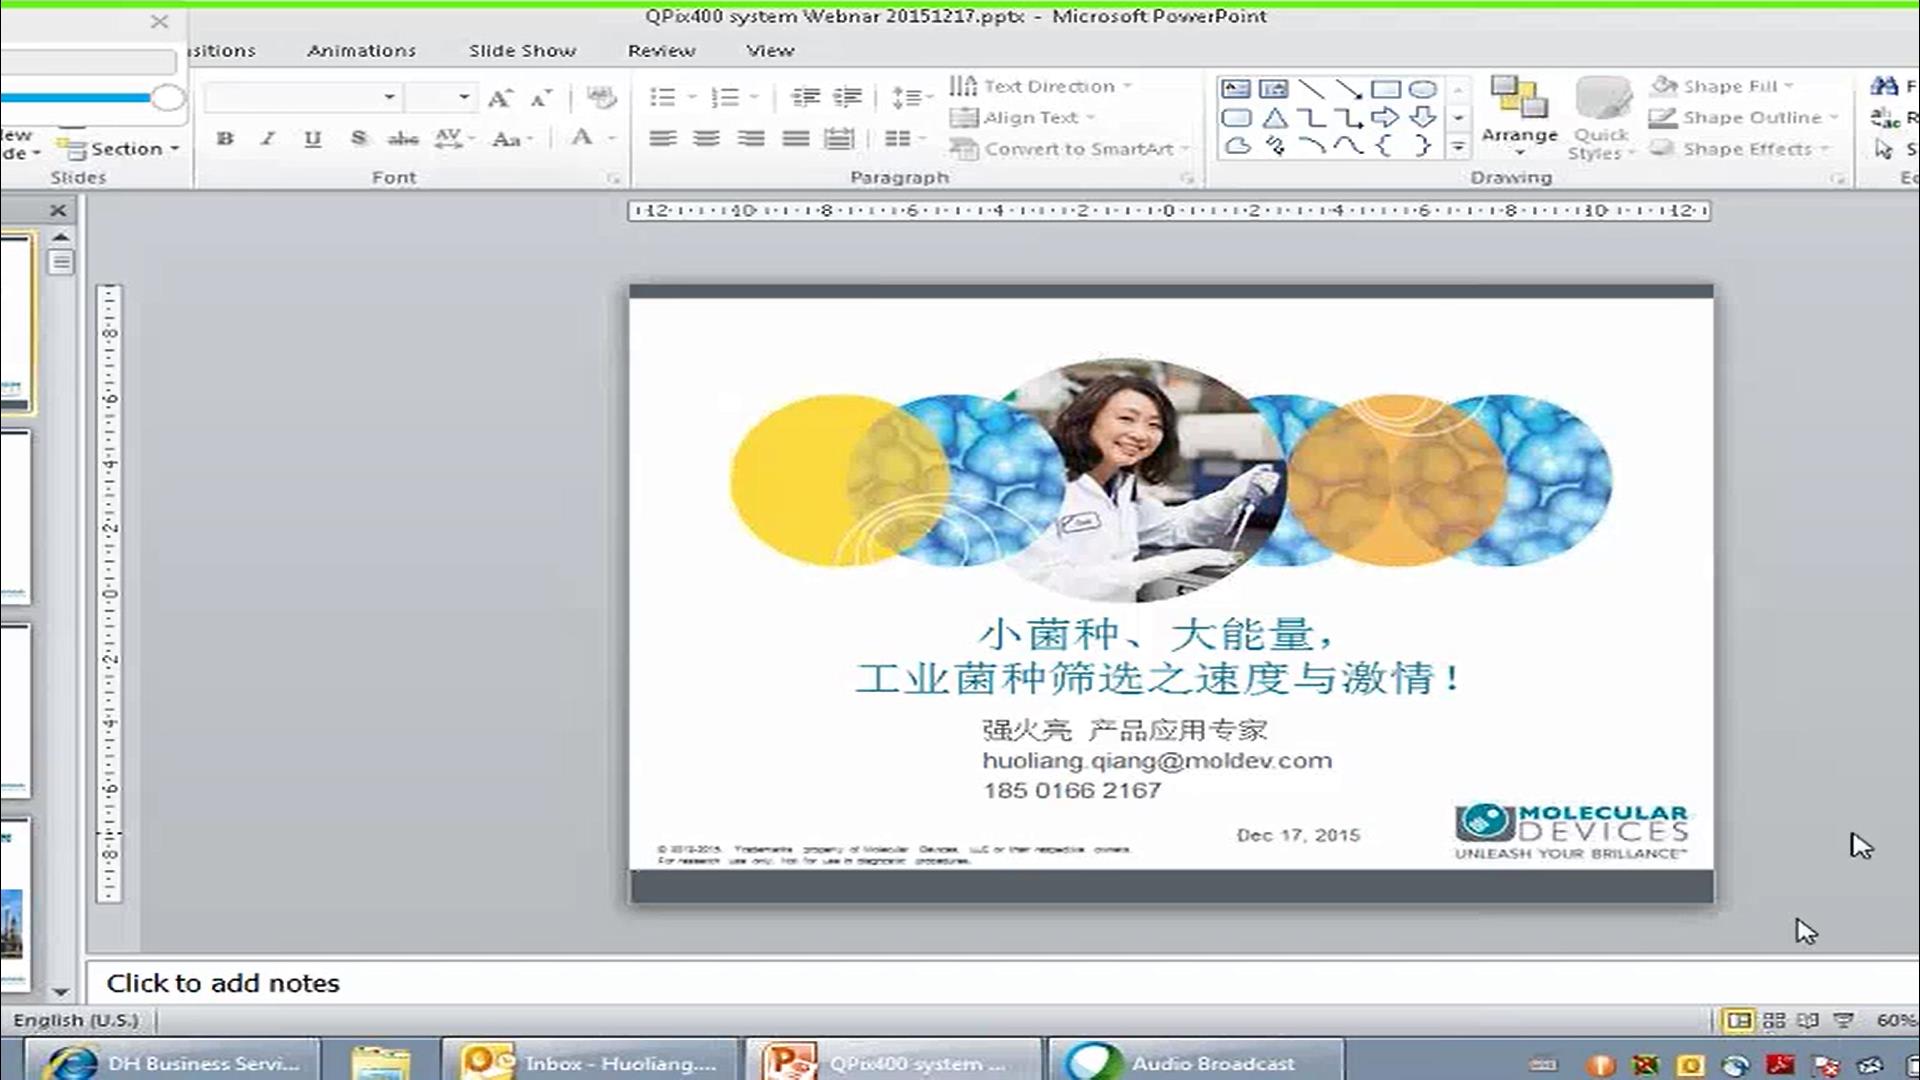Open the Slide Show tab
The image size is (1920, 1080).
coord(522,51)
